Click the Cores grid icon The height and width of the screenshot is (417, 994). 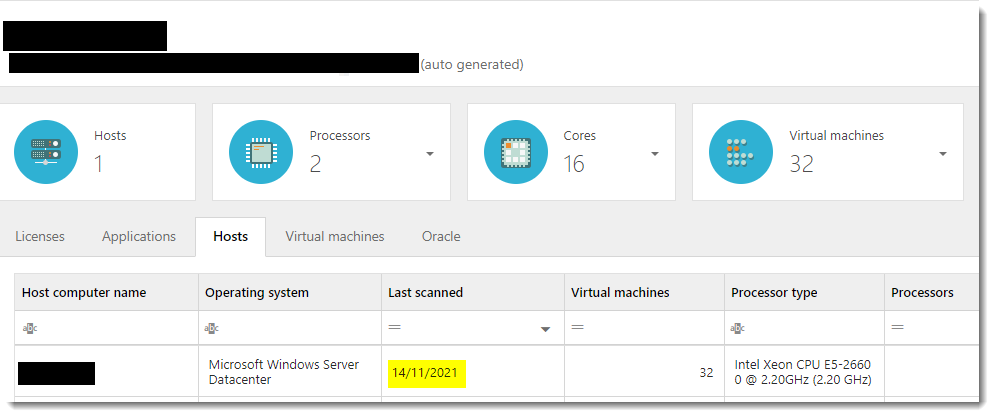pos(515,153)
